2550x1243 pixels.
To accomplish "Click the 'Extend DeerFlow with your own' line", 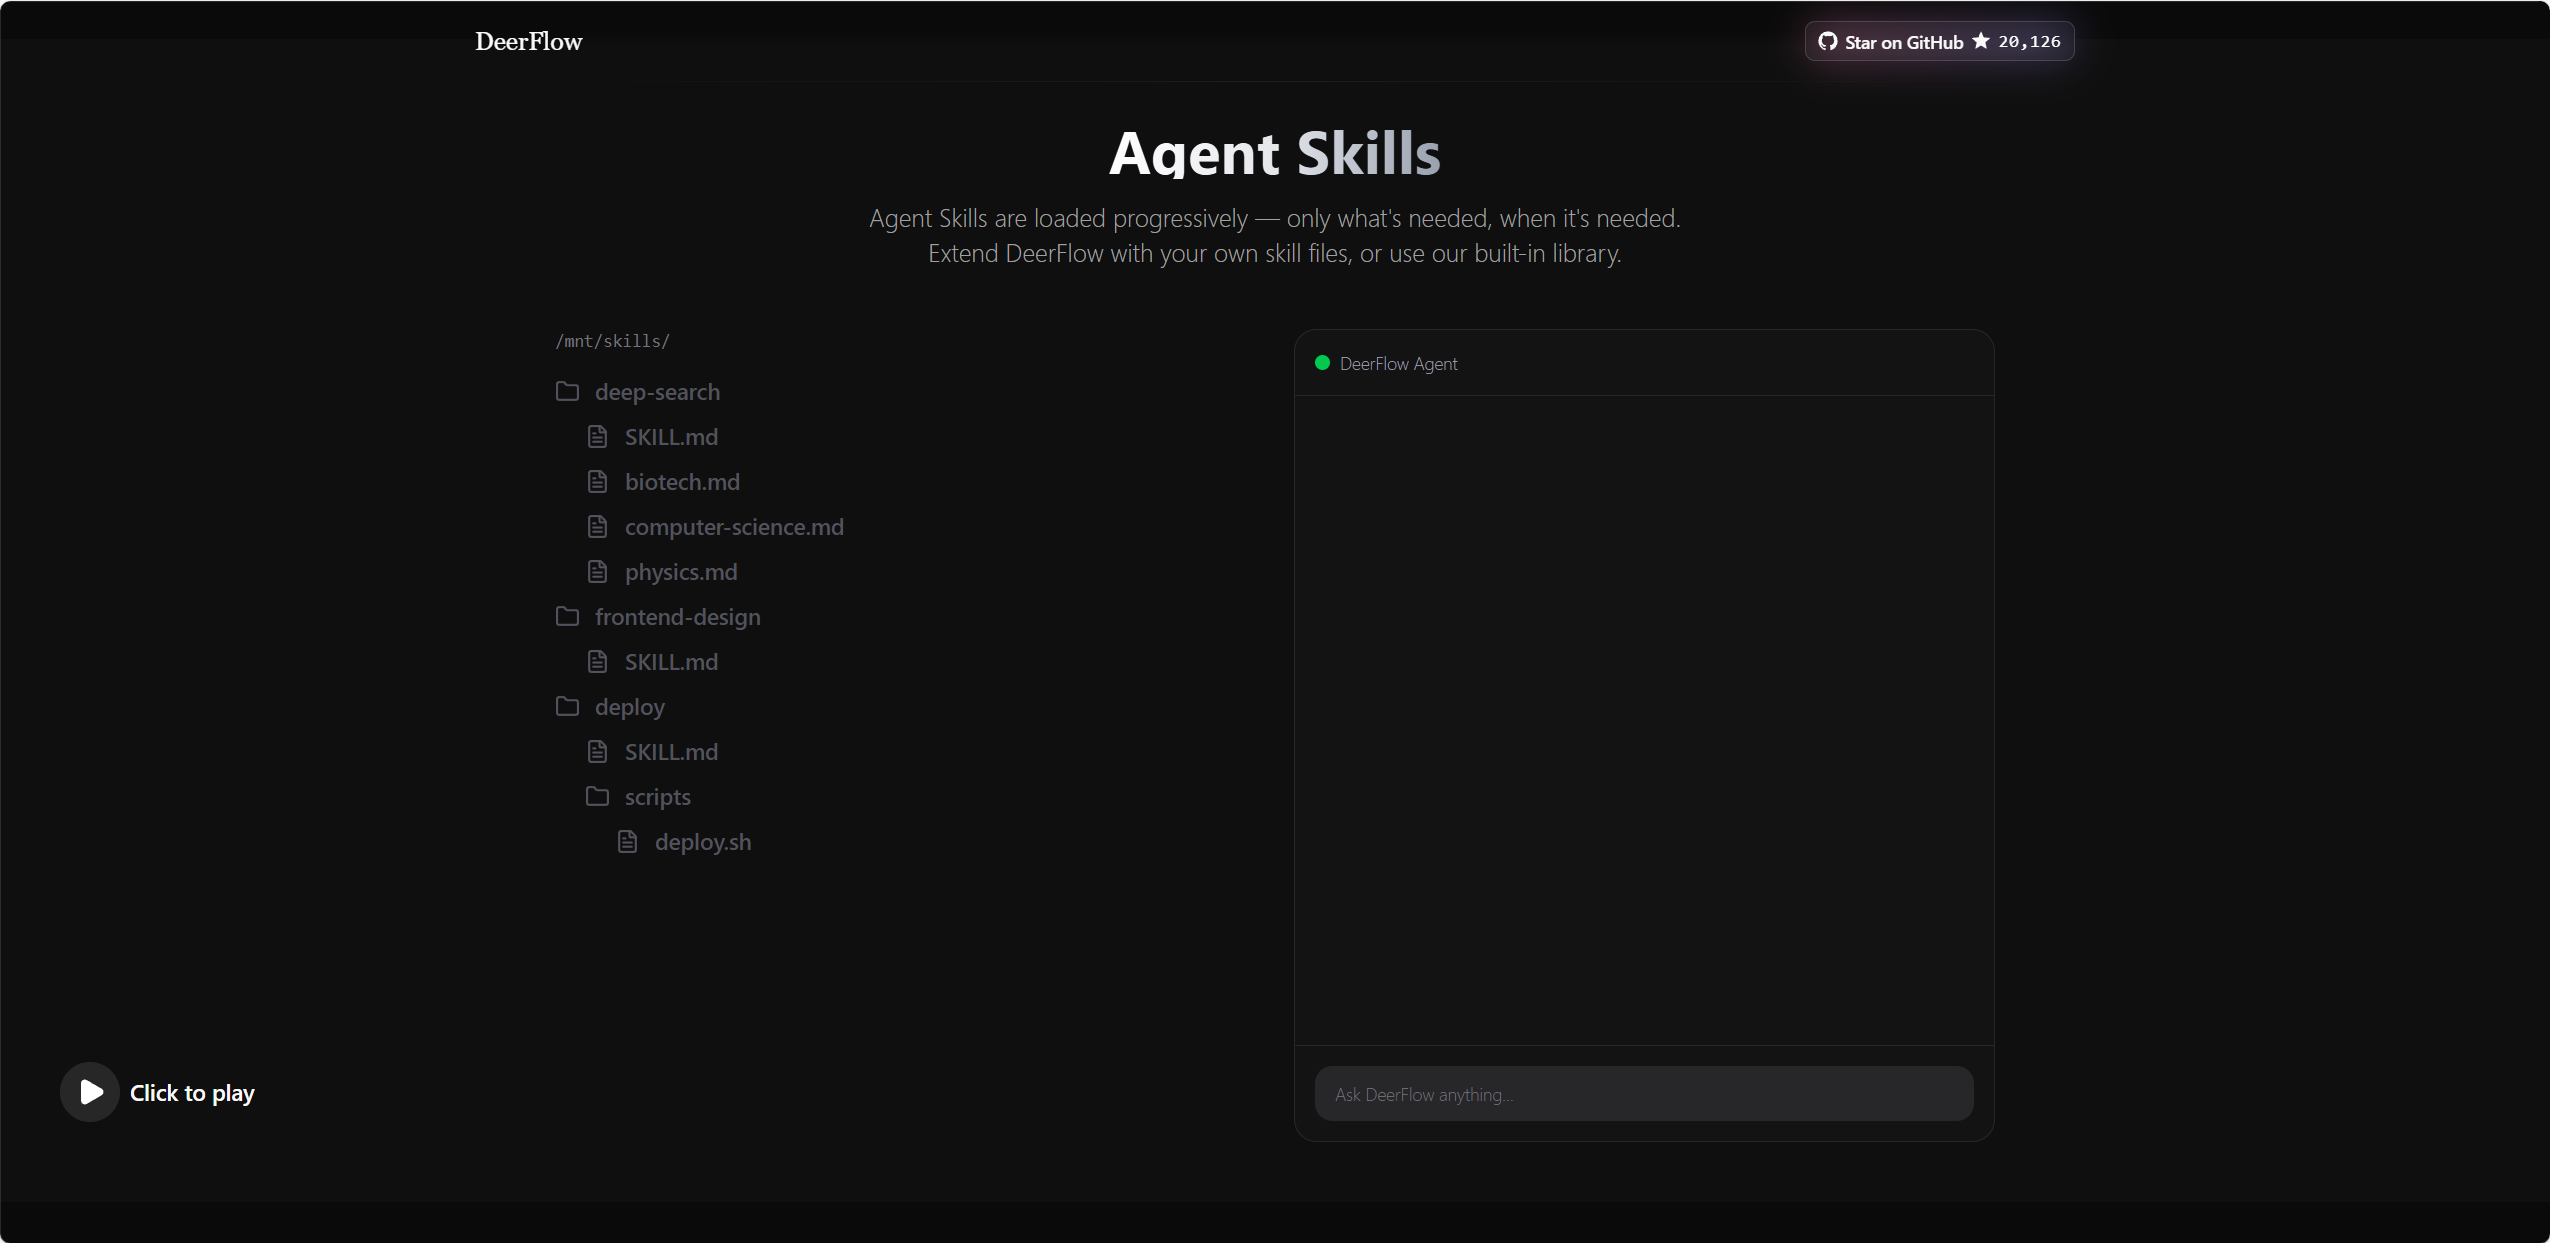I will 1275,253.
